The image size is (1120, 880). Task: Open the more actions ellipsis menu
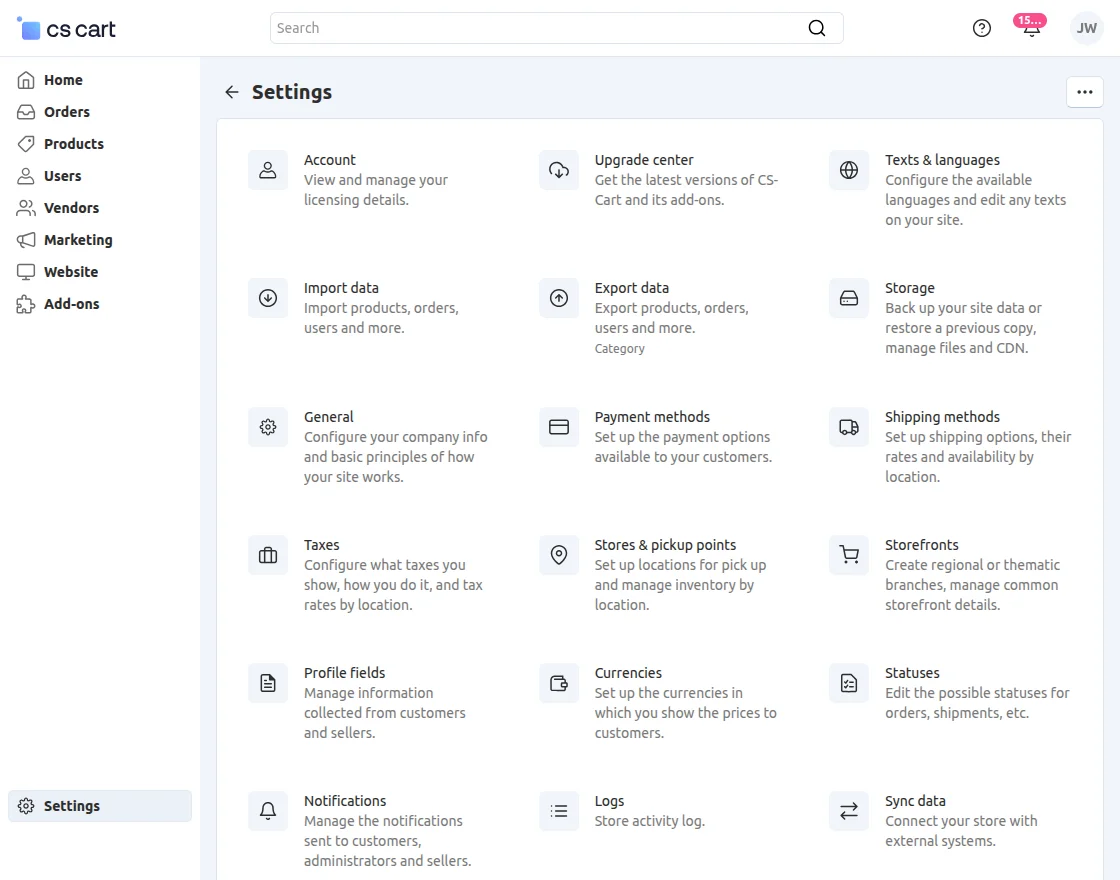click(1085, 92)
